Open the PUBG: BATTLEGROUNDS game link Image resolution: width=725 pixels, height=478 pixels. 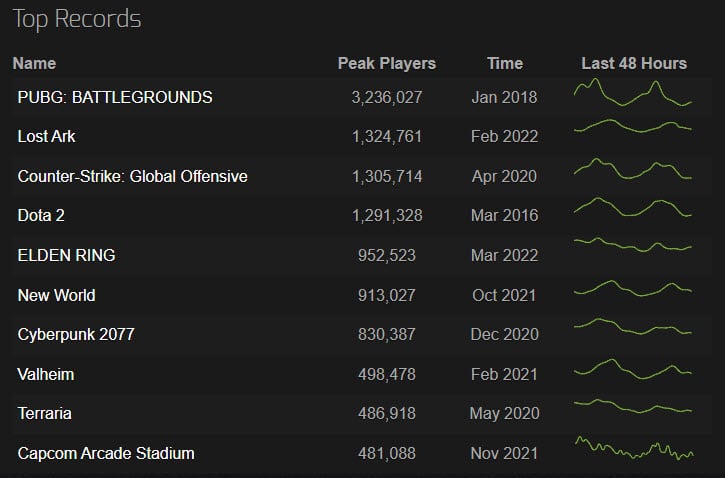(x=115, y=97)
